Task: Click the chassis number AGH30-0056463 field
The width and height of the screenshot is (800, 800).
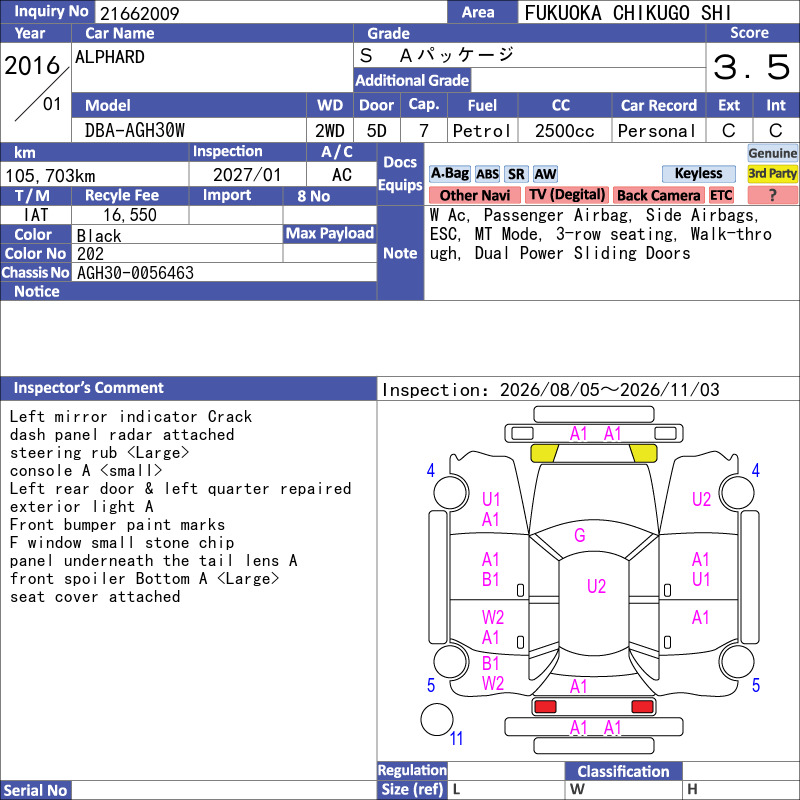Action: tap(224, 272)
